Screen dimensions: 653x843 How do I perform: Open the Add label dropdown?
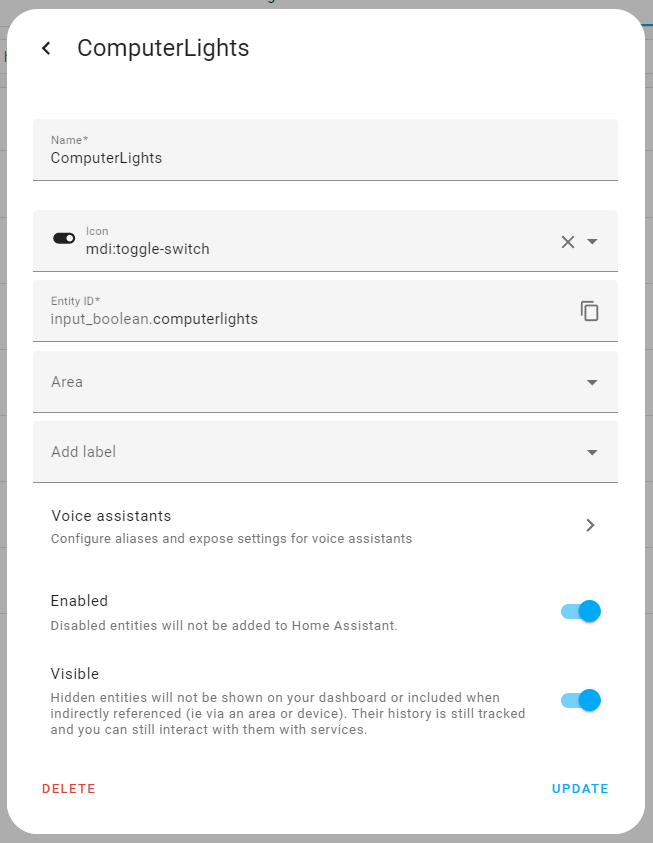(x=593, y=452)
